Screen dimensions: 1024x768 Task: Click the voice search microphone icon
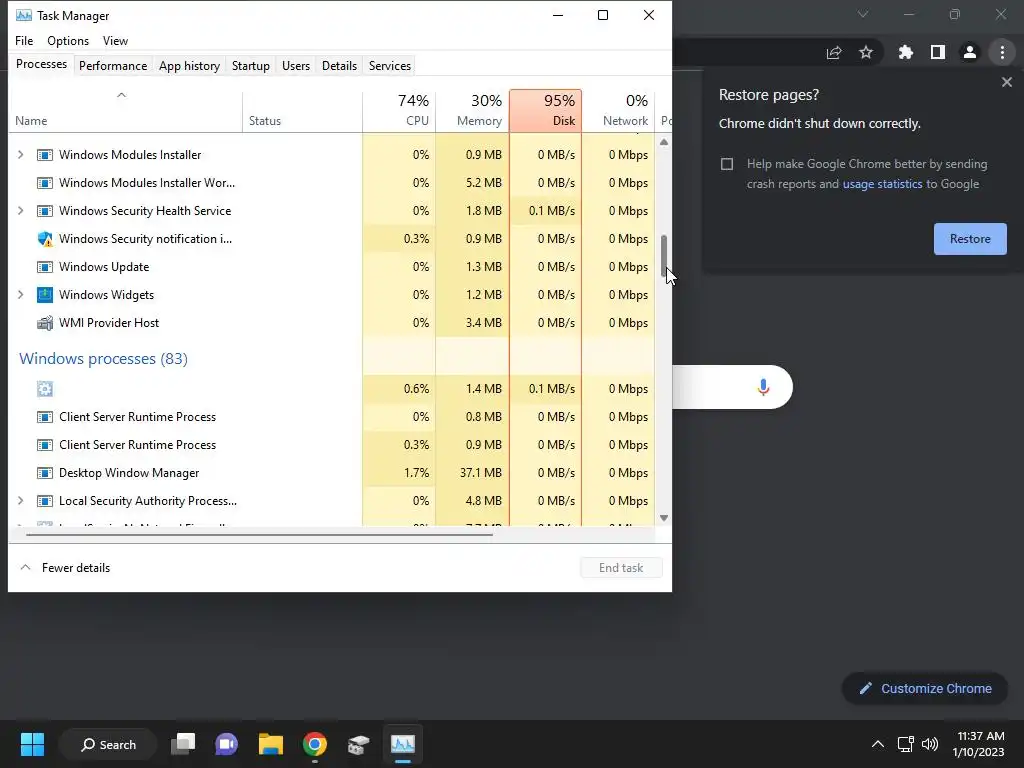763,387
